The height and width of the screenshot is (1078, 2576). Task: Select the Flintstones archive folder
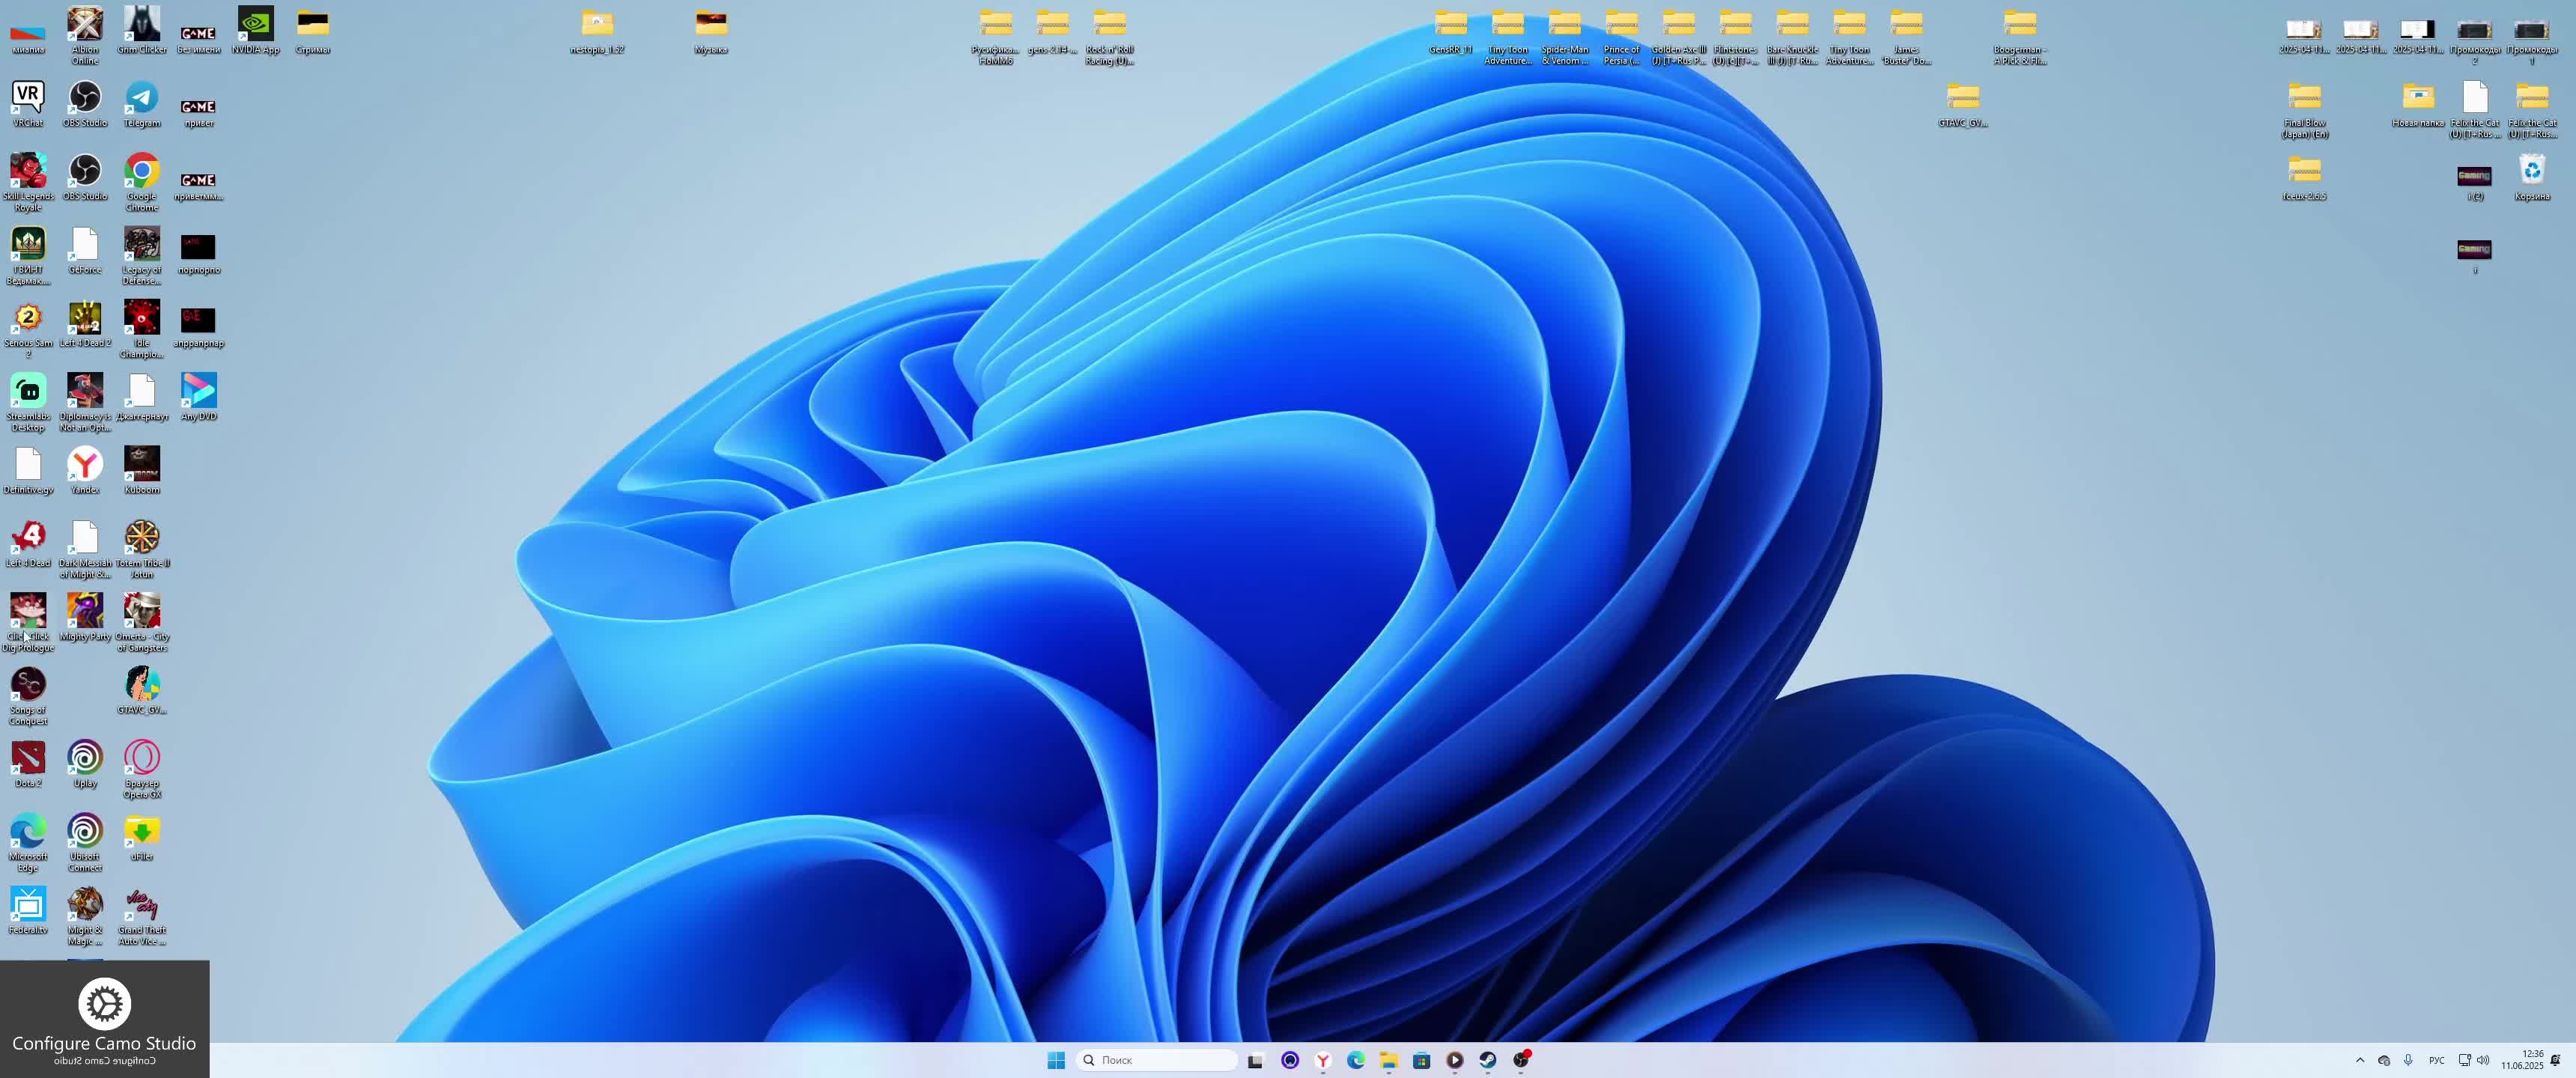tap(1736, 36)
